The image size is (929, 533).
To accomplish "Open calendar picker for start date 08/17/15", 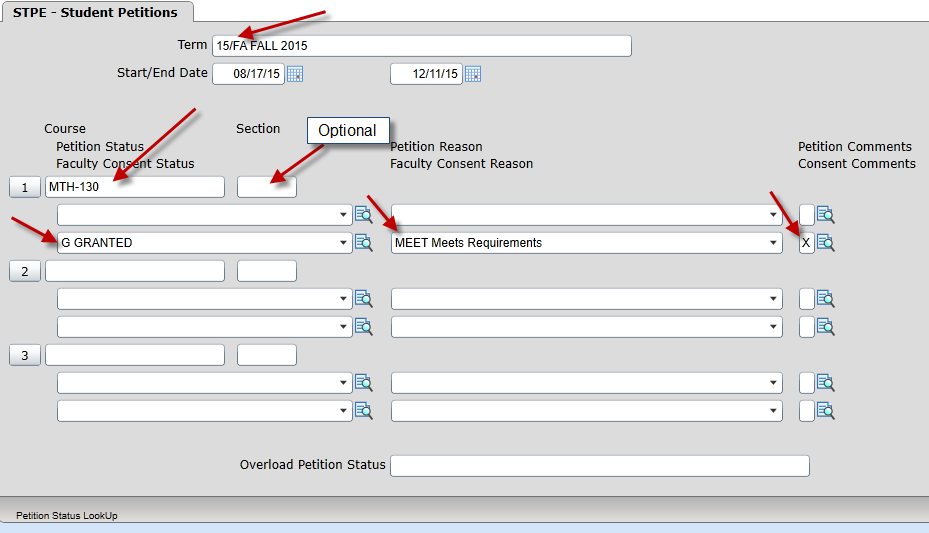I will 294,74.
